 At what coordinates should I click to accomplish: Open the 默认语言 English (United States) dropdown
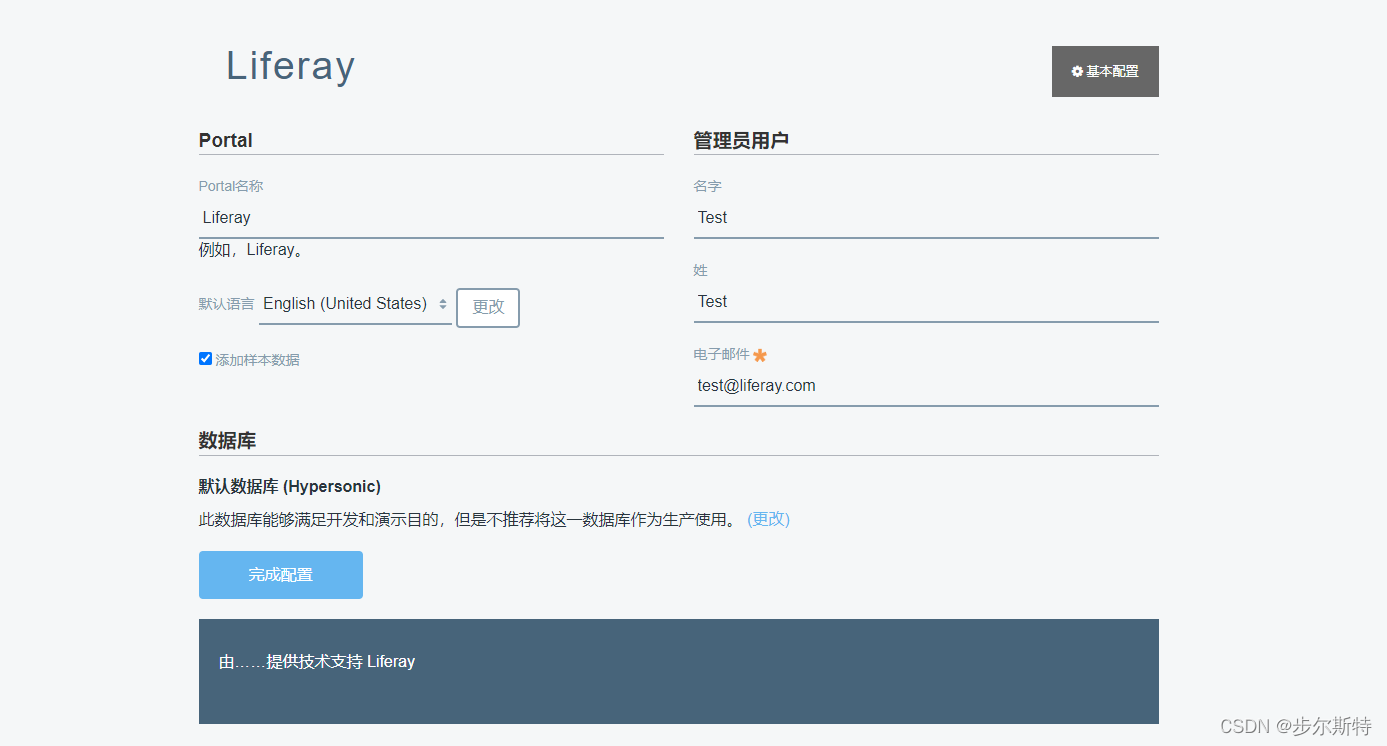coord(355,304)
